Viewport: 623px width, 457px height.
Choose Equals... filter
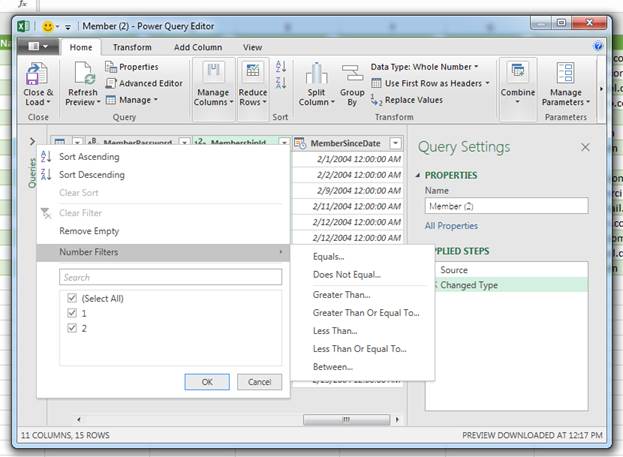(328, 257)
